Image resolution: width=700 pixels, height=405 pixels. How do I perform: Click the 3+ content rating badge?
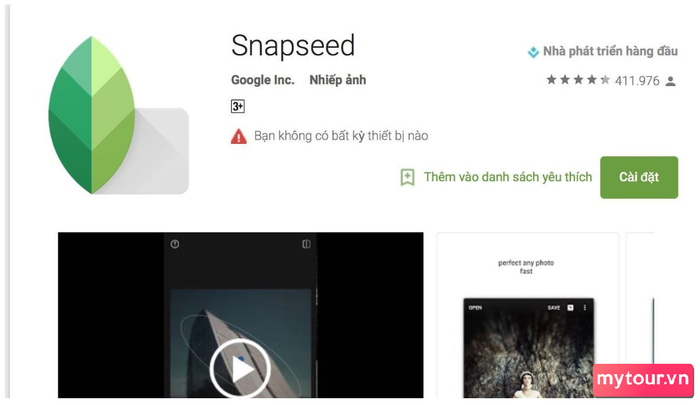pos(238,106)
